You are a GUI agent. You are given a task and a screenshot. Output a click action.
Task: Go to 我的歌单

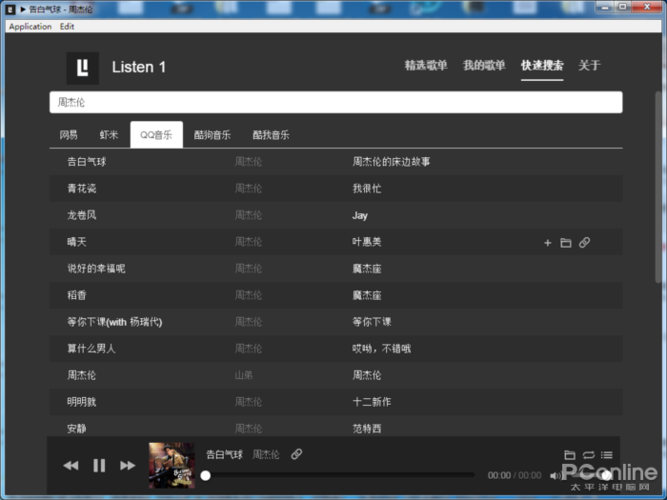(x=484, y=66)
